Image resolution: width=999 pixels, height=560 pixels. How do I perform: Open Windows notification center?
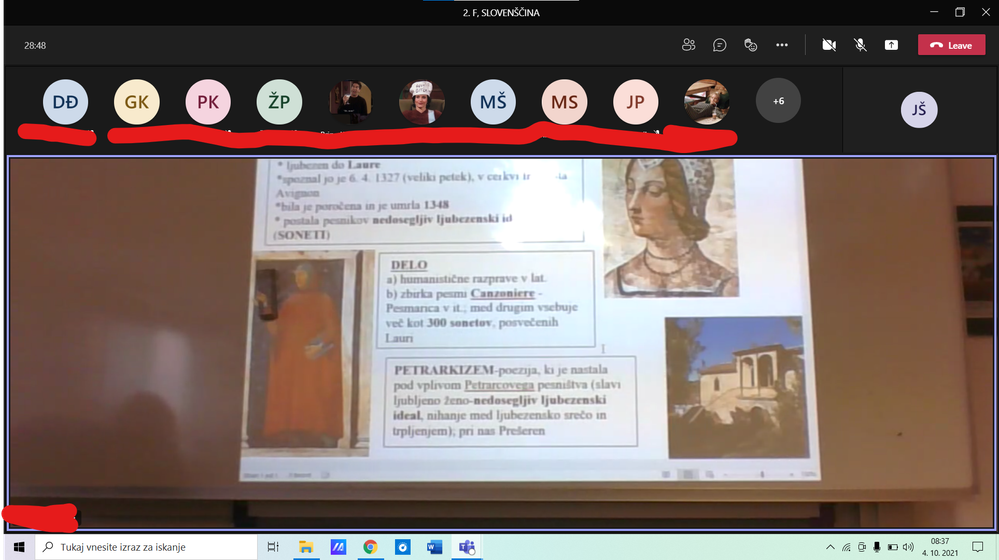point(978,547)
